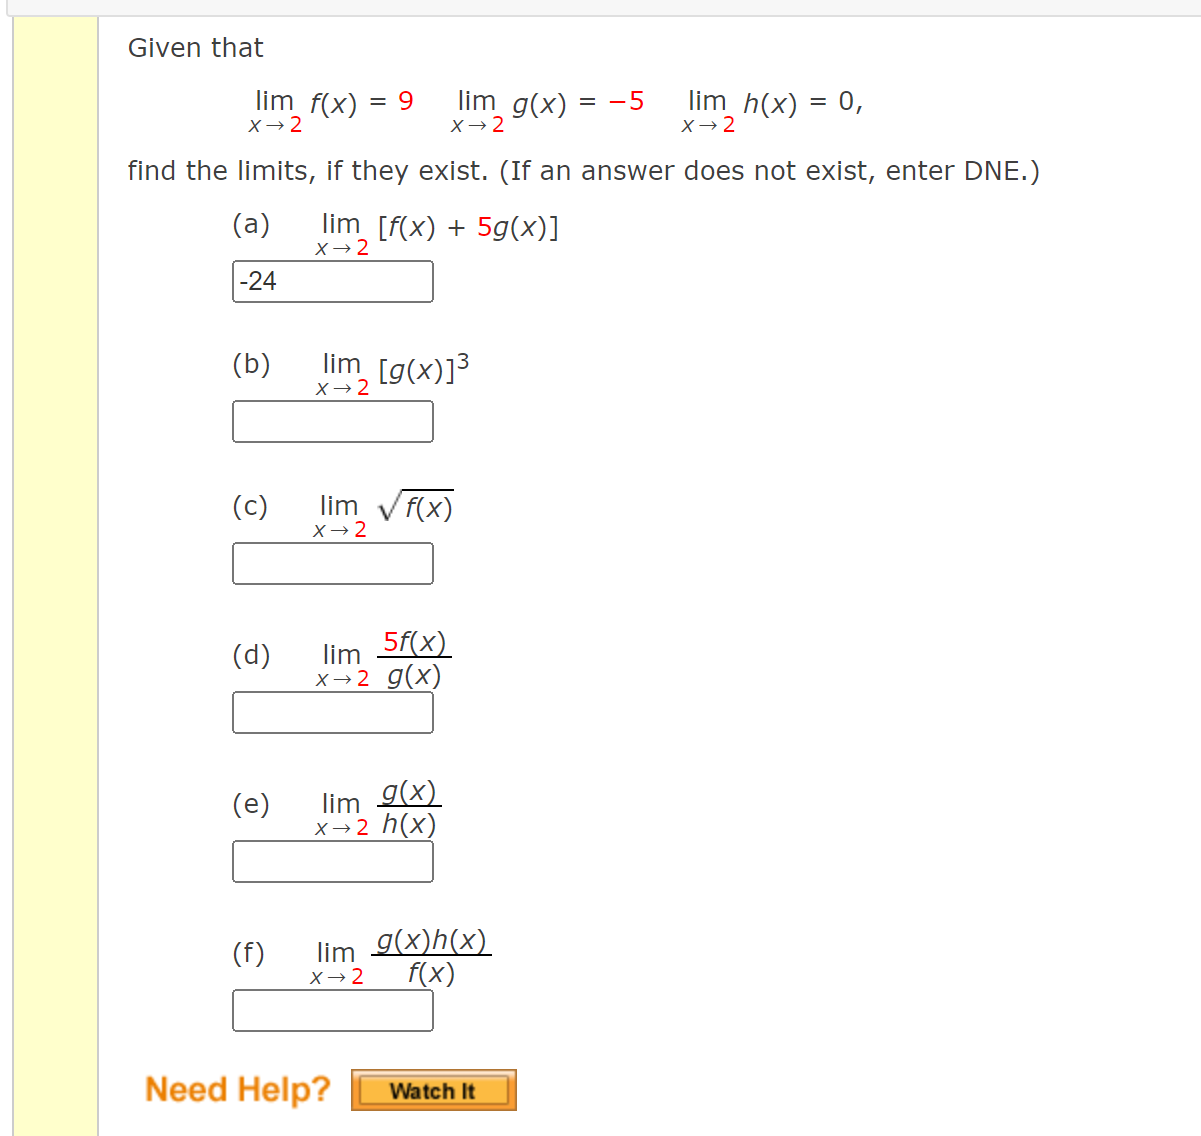
Task: Click the answer box for part (b)
Action: (x=333, y=421)
